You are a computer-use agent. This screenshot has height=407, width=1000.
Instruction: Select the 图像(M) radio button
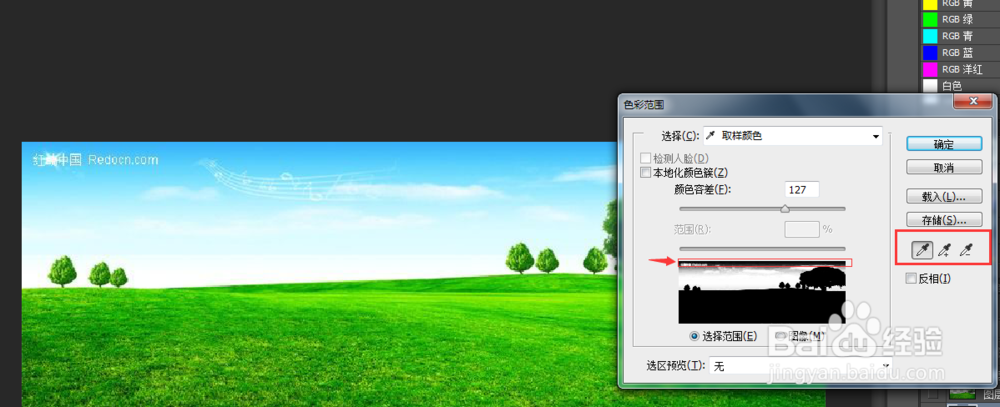[x=781, y=336]
